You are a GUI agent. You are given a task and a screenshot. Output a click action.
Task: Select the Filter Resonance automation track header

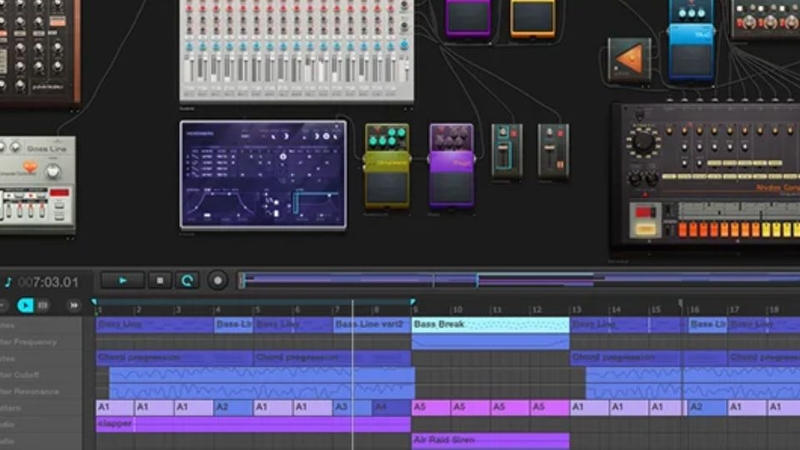click(41, 392)
